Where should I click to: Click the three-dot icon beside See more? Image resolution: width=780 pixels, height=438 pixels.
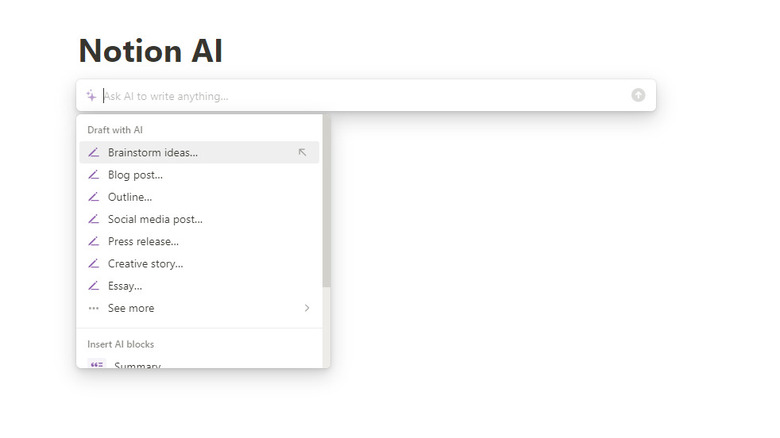(x=94, y=308)
